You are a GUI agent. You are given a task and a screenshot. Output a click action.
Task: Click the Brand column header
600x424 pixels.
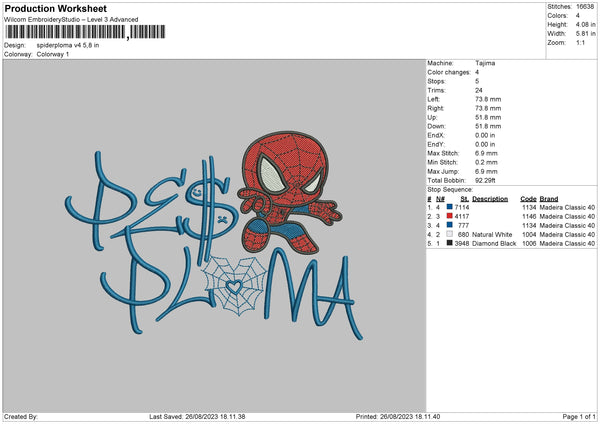(551, 198)
